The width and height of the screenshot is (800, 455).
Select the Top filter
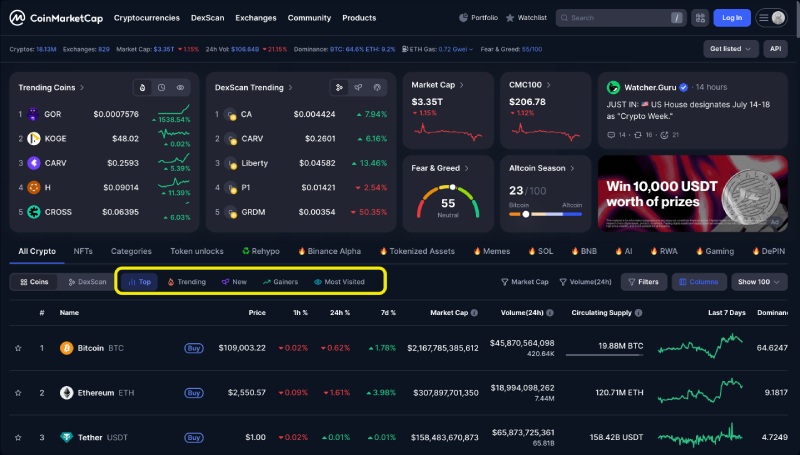pyautogui.click(x=139, y=282)
